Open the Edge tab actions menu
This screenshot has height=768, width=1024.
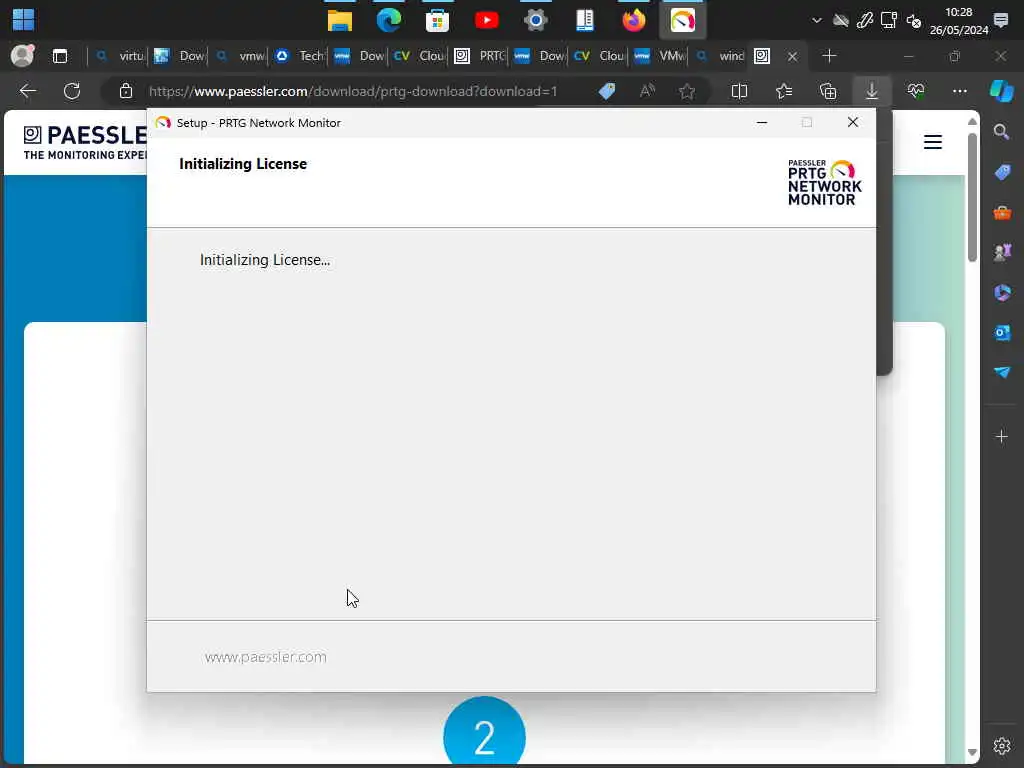point(60,56)
